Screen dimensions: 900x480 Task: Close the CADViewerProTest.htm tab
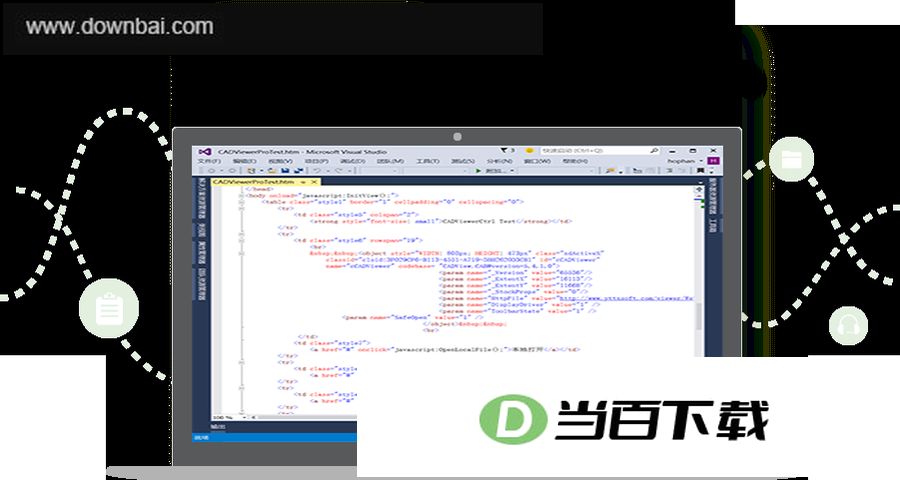314,181
